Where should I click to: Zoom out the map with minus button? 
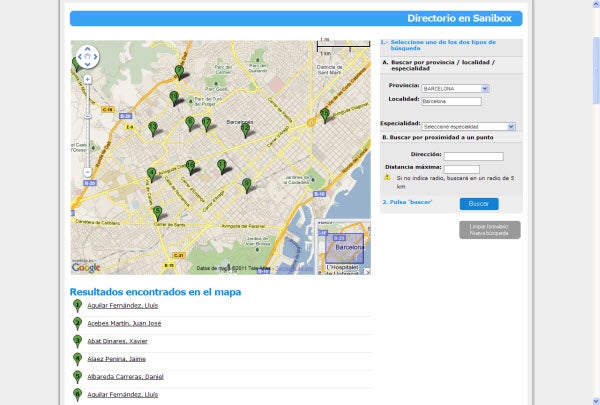pyautogui.click(x=88, y=172)
